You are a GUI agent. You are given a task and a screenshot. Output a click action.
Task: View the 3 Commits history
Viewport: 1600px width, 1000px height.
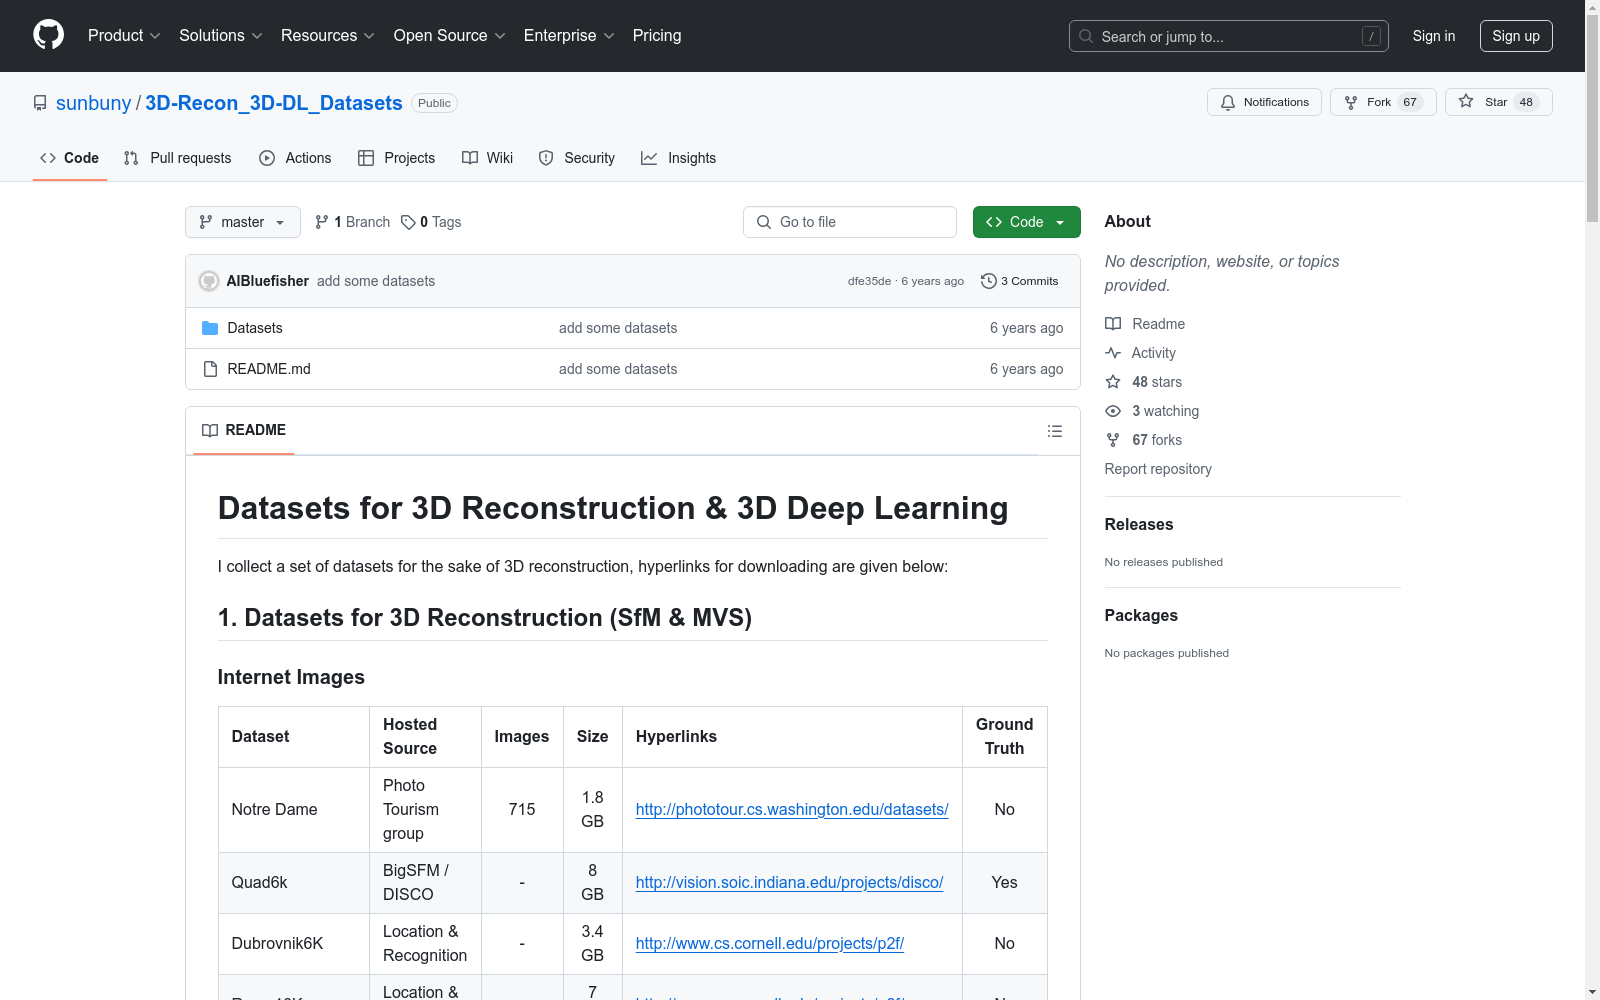(x=1020, y=281)
